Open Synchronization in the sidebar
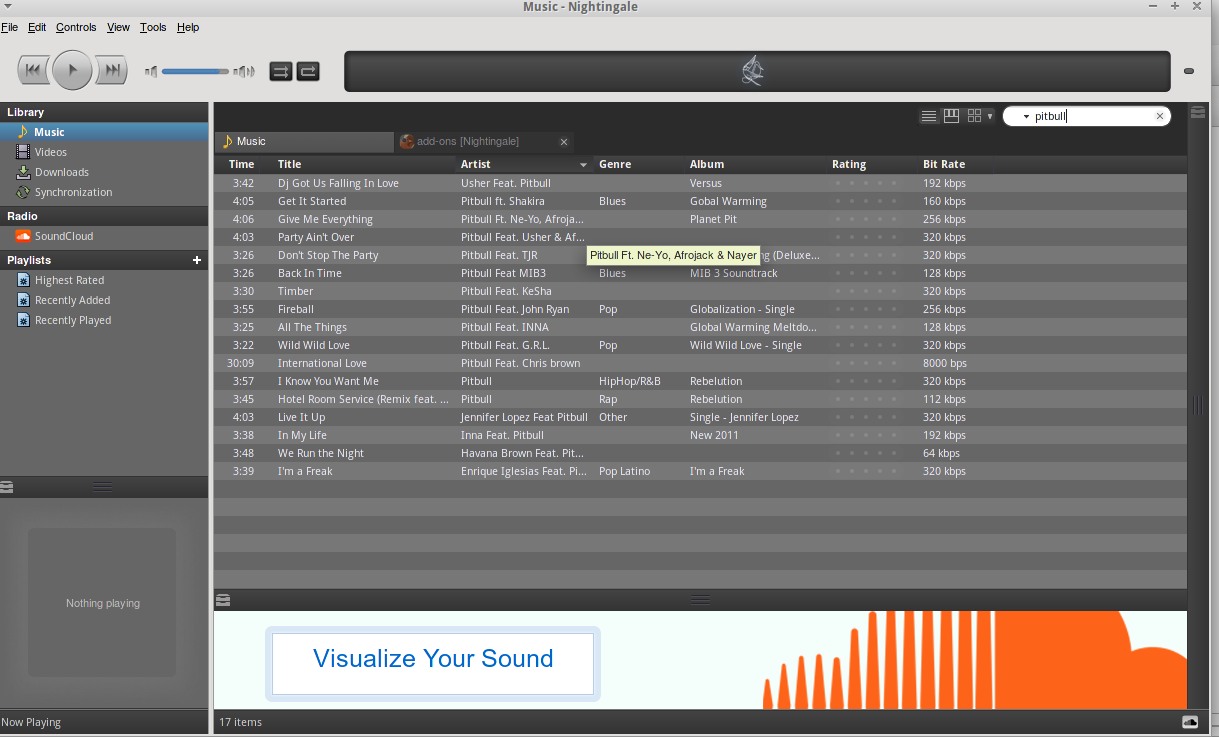The image size is (1219, 737). (104, 192)
